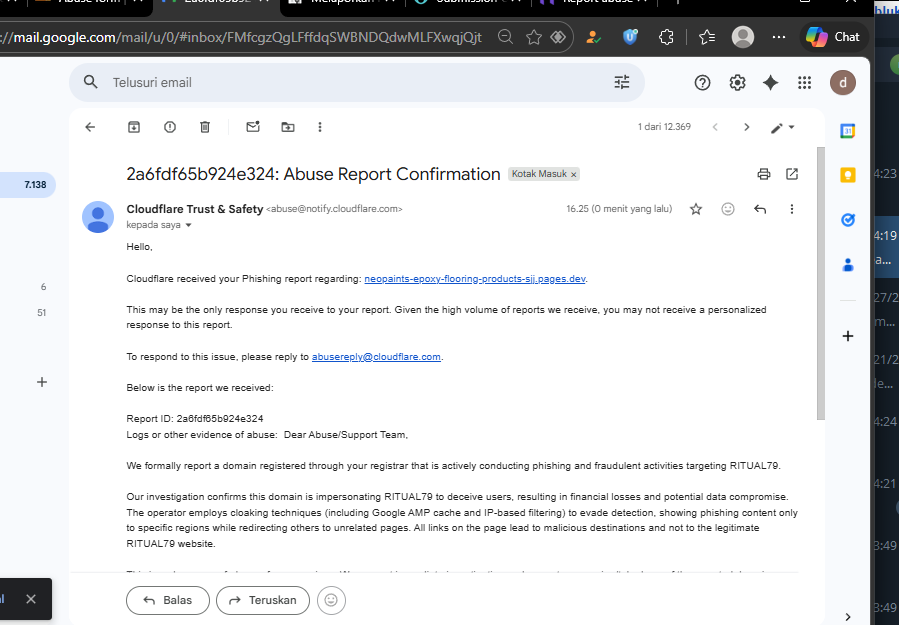
Task: Click the Teruskan forward button
Action: click(x=263, y=600)
